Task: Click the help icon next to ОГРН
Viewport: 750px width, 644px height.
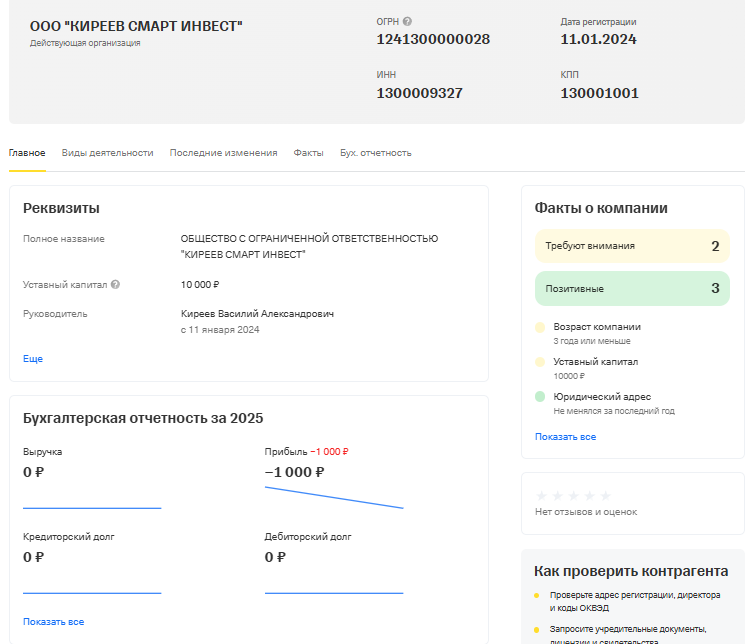Action: [x=407, y=22]
